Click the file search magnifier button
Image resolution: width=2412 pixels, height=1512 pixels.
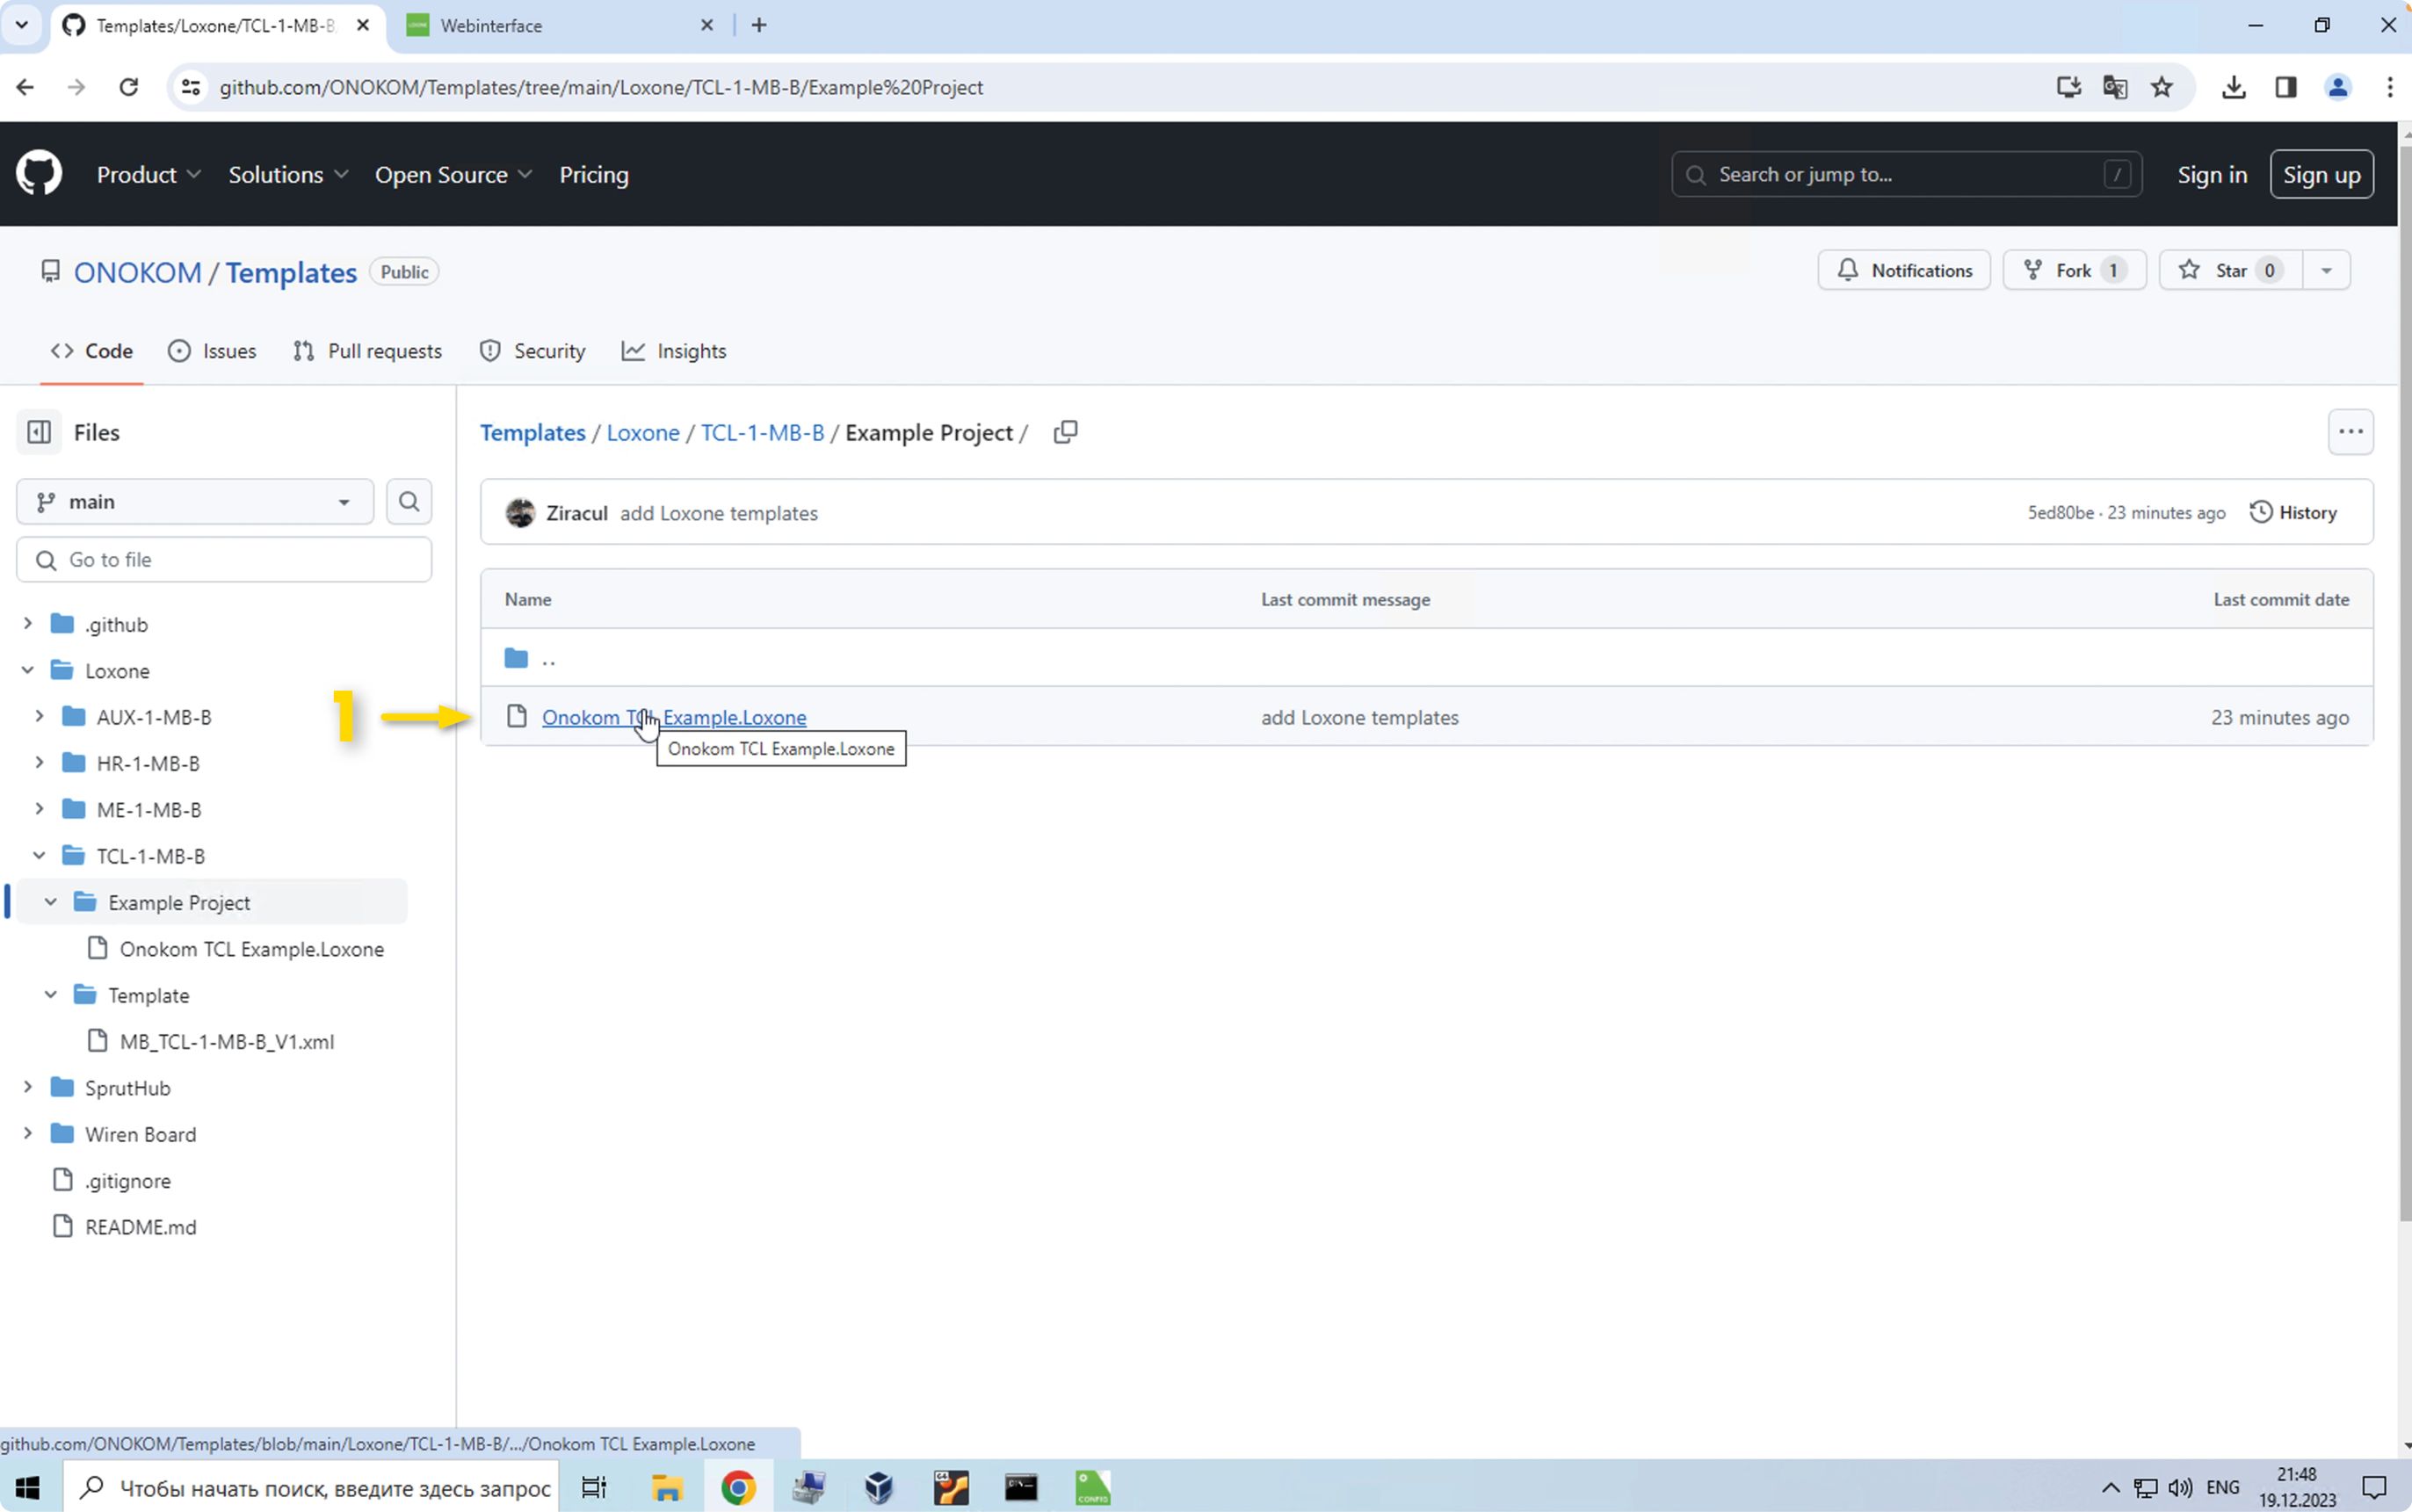(409, 501)
